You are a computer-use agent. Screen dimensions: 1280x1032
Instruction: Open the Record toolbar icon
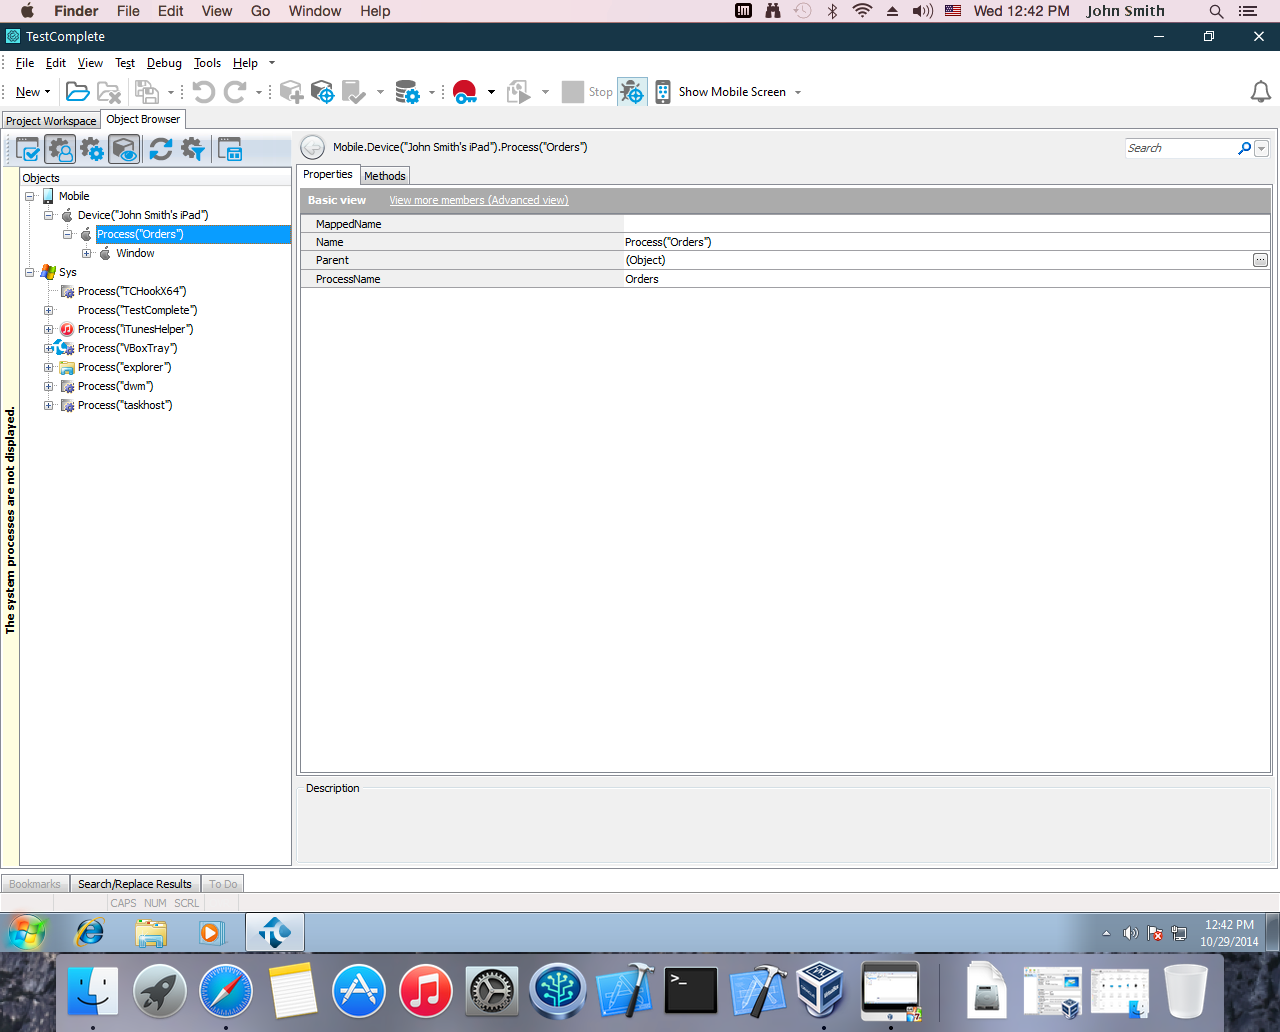[462, 91]
